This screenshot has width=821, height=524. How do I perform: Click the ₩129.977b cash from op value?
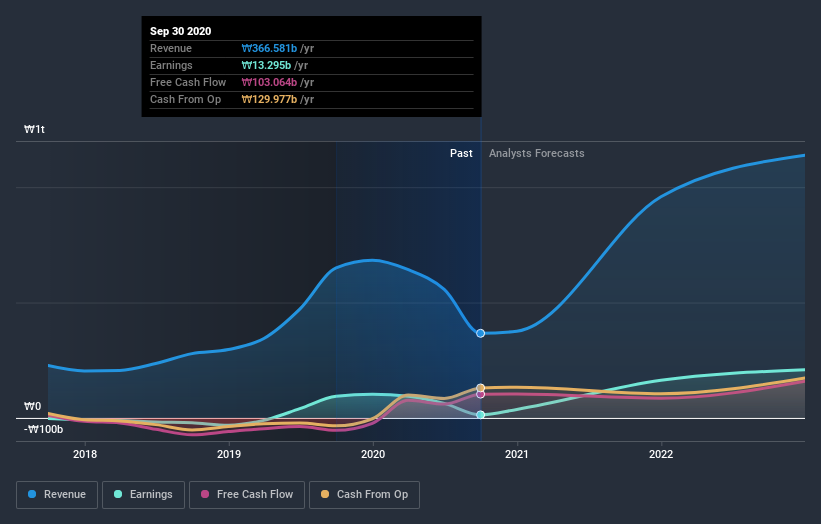click(269, 99)
